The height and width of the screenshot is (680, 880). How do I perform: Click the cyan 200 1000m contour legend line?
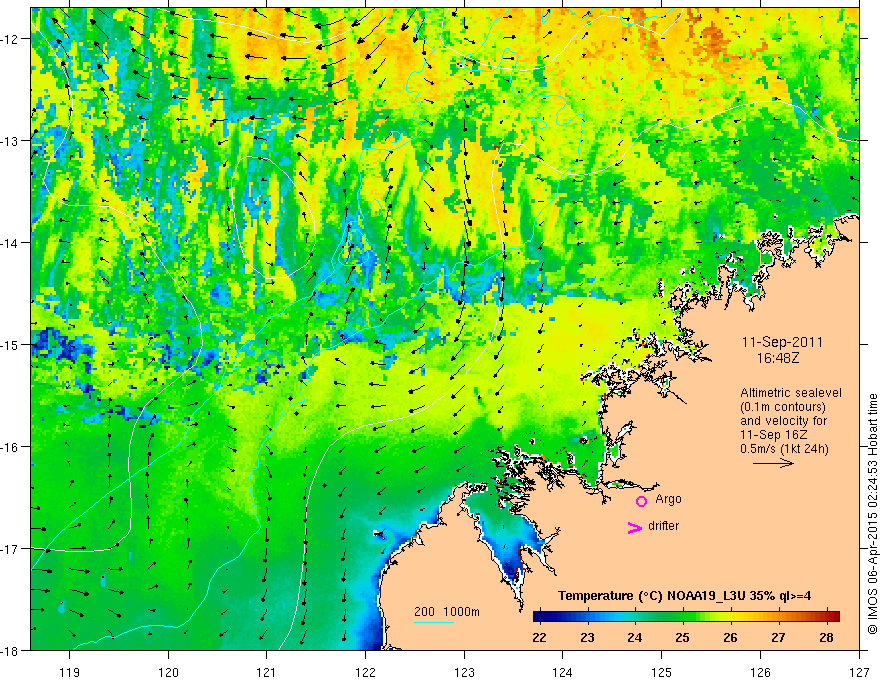(x=434, y=622)
